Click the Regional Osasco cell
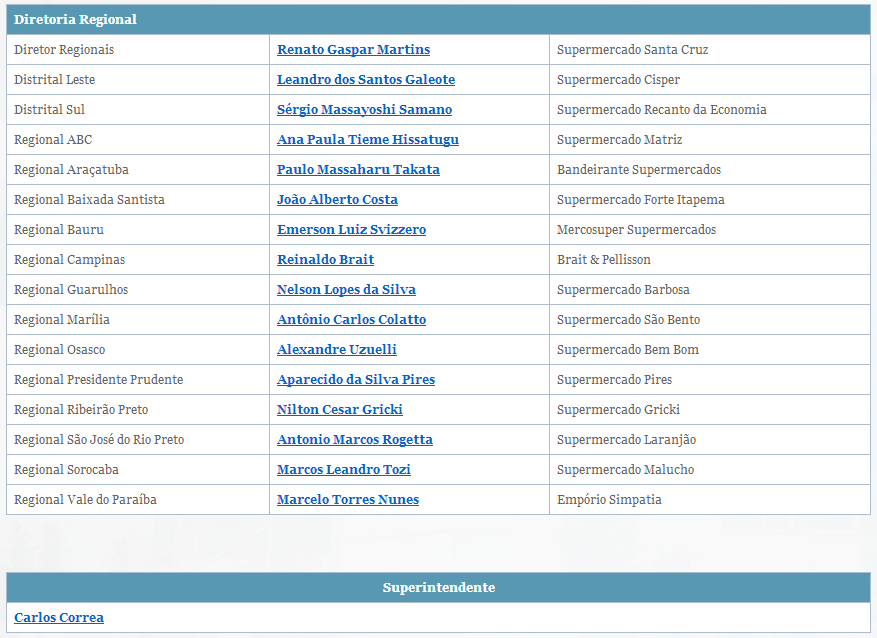Image resolution: width=877 pixels, height=638 pixels. tap(138, 350)
